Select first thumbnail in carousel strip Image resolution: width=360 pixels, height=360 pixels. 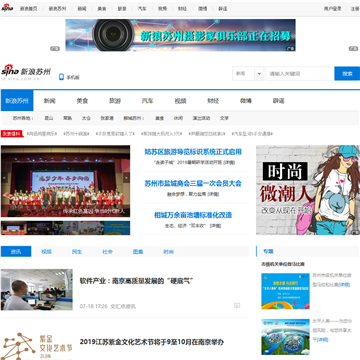click(x=14, y=228)
